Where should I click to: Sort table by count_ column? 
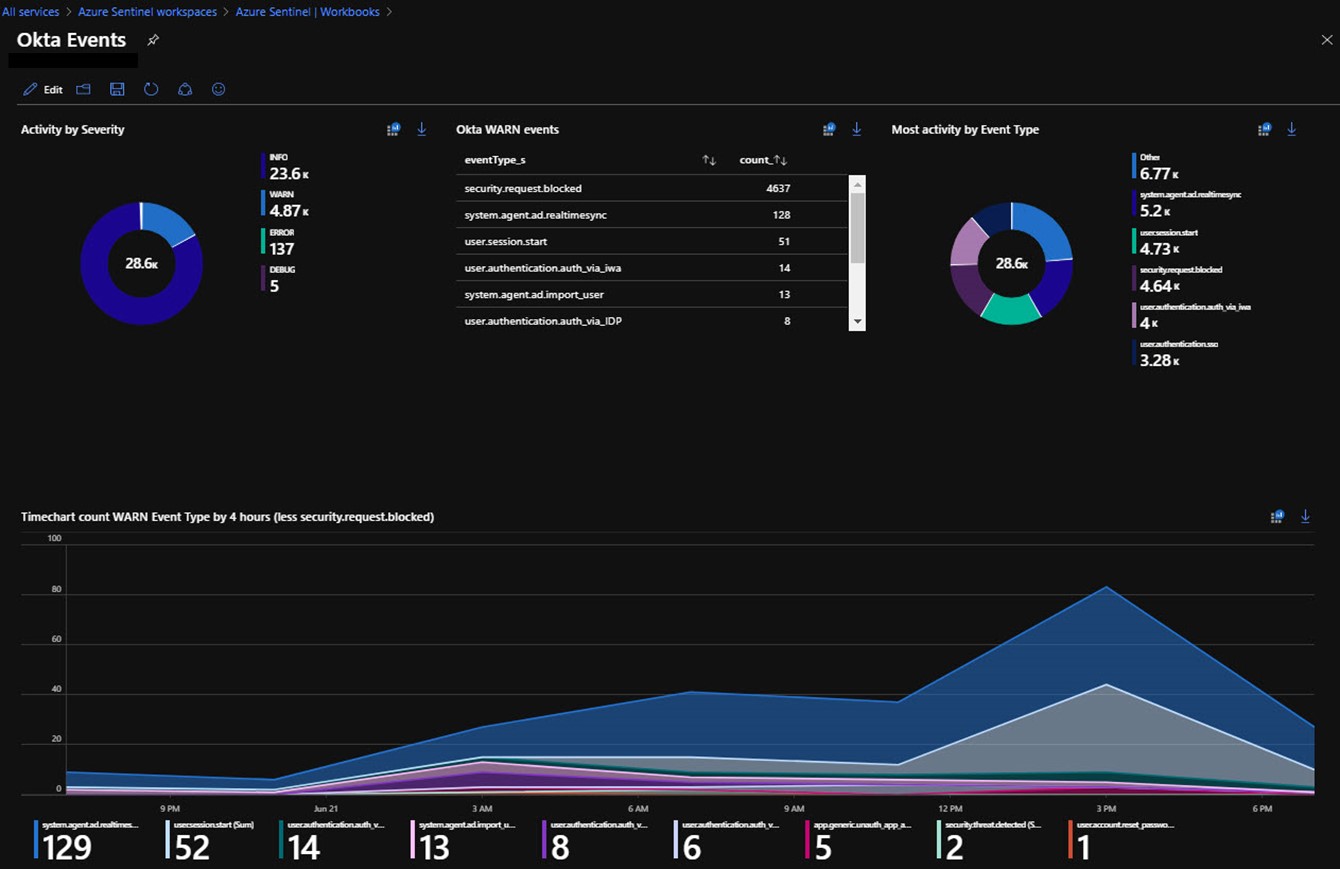click(x=781, y=160)
